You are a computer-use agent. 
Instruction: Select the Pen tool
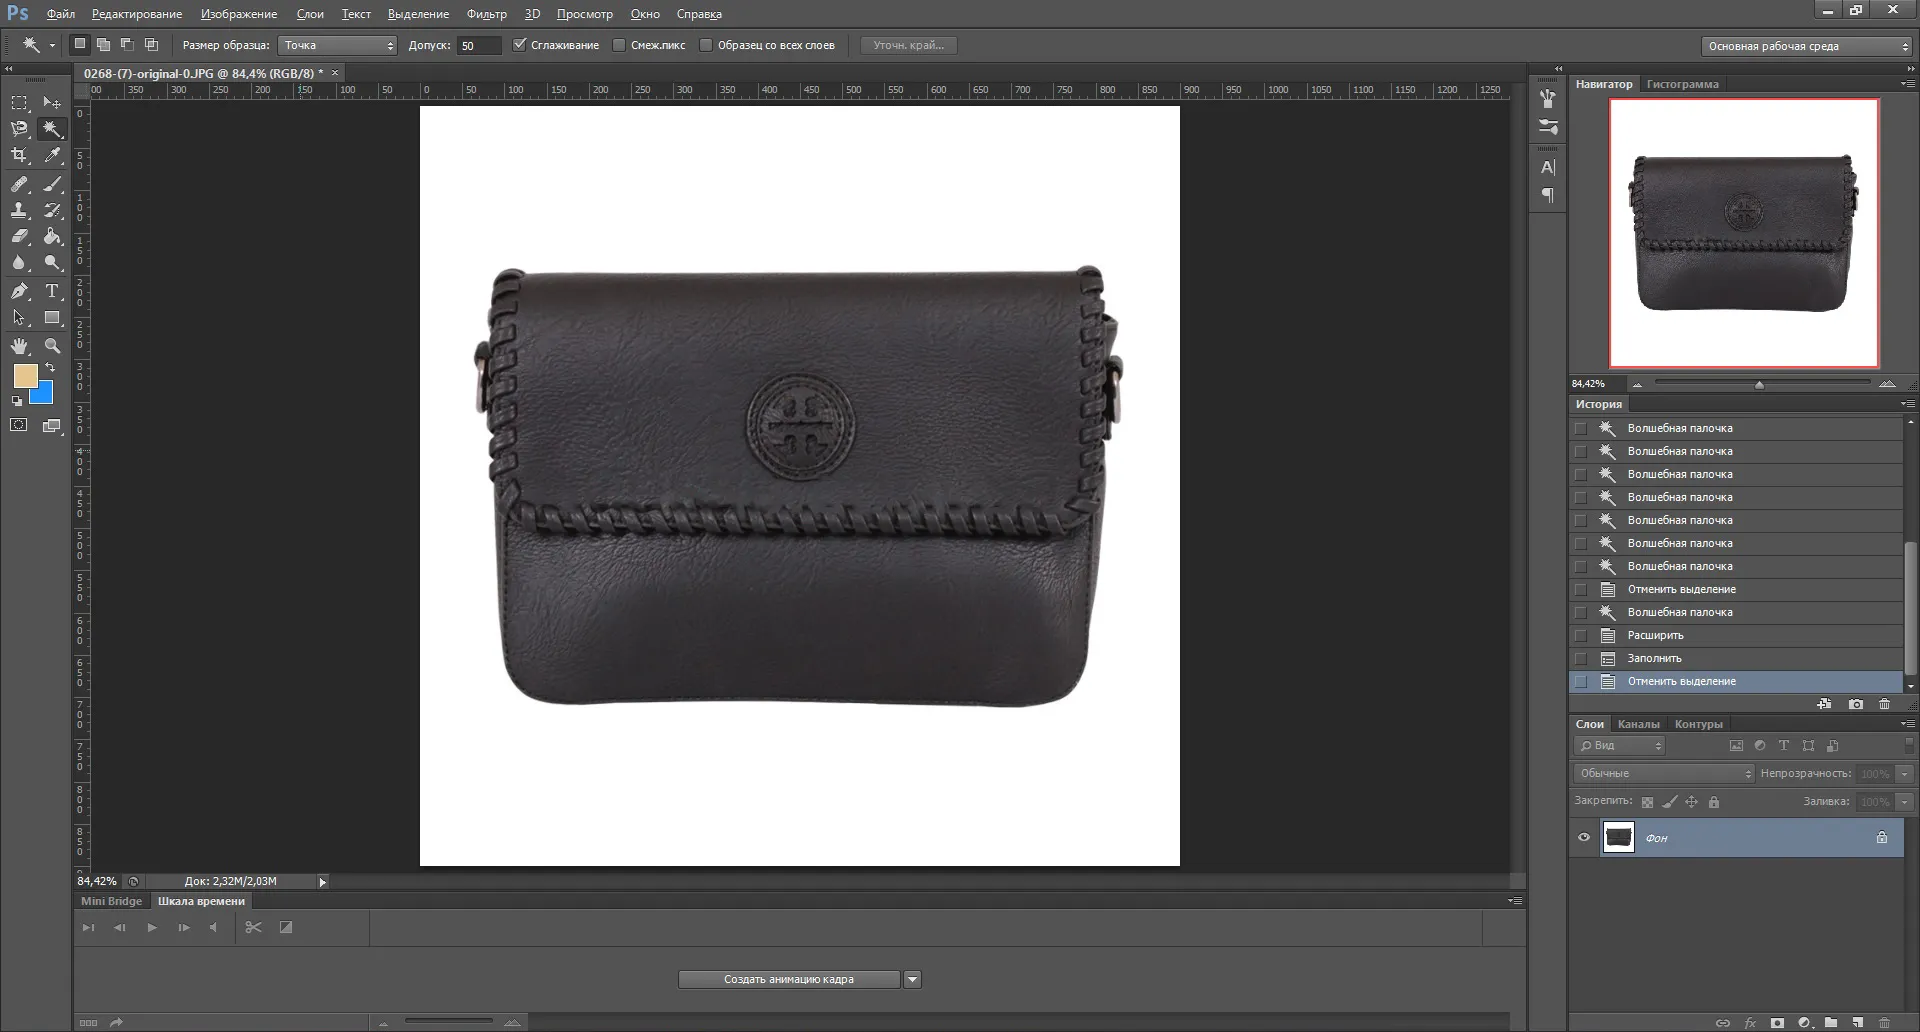(19, 291)
